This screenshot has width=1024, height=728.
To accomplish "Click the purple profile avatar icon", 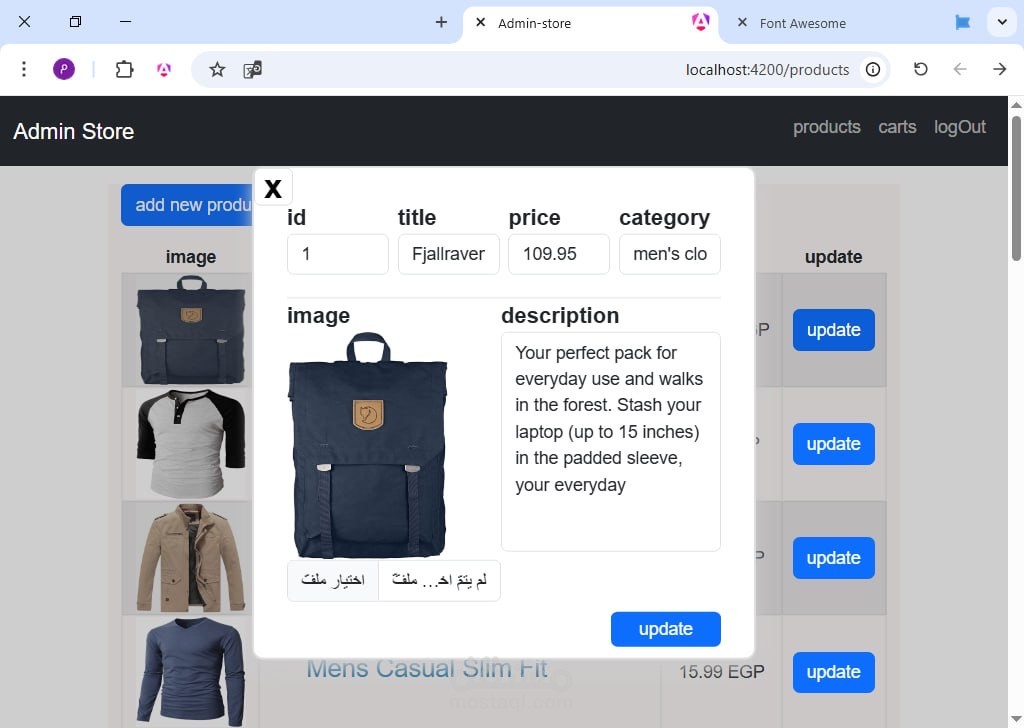I will [x=64, y=69].
